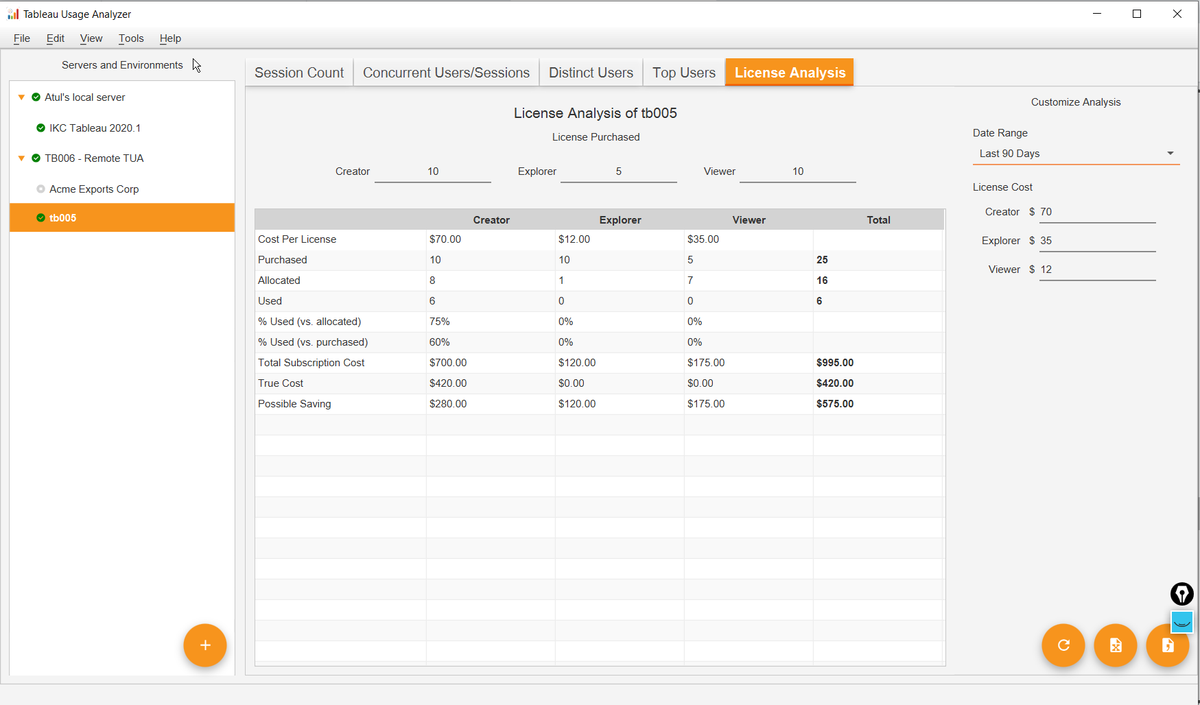Collapse the TB006 - Remote TUA node arrow
The image size is (1200, 705).
(22, 158)
